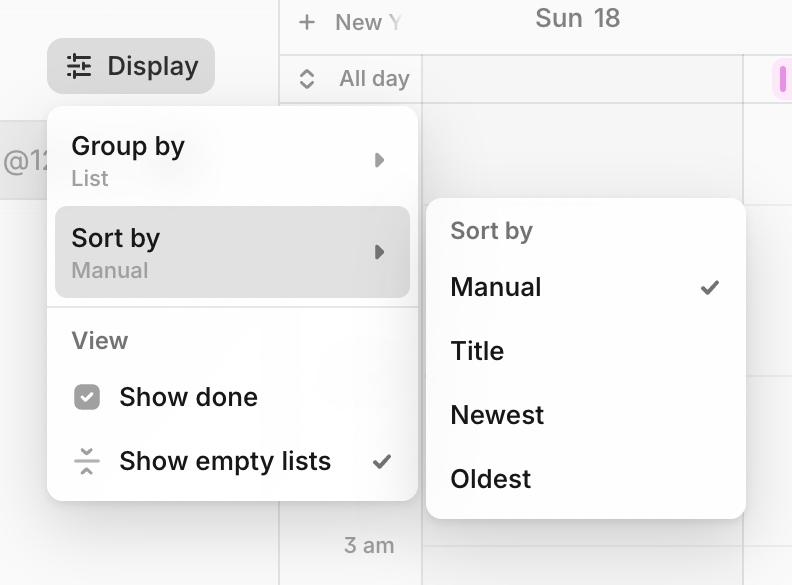Screen dimensions: 792x585
Task: Open the Sort by menu row
Action: pyautogui.click(x=232, y=252)
